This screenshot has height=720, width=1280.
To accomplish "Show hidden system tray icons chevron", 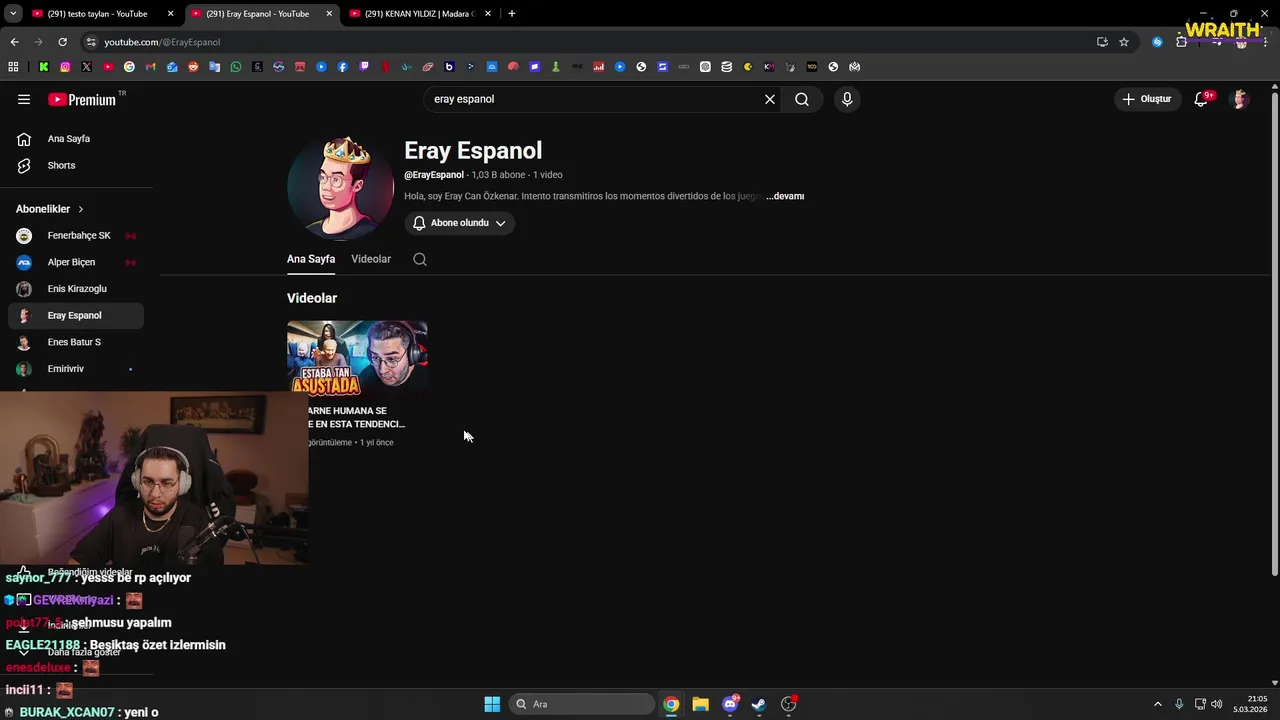I will (x=1158, y=704).
